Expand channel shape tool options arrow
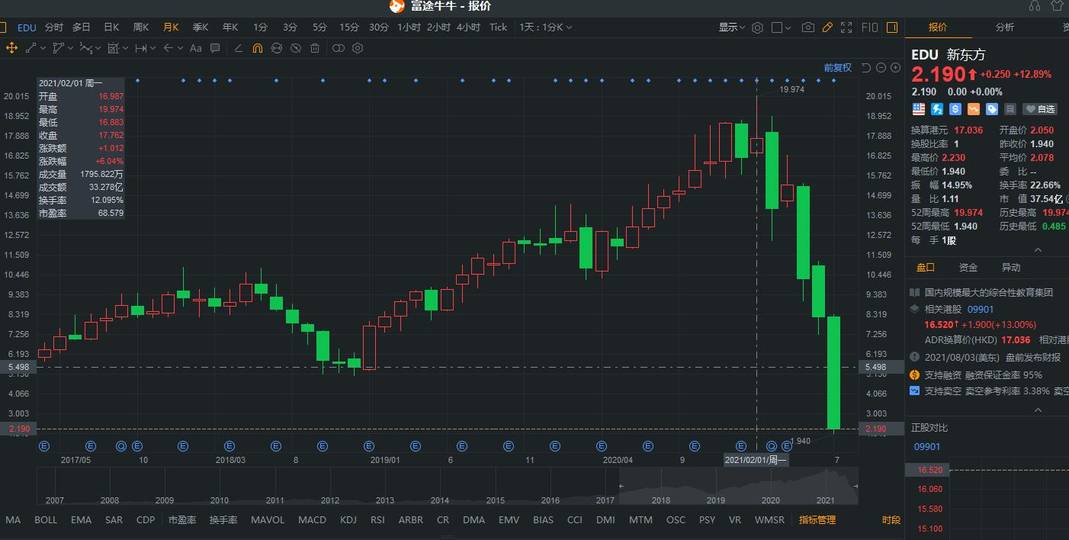The height and width of the screenshot is (540, 1069). [x=71, y=48]
